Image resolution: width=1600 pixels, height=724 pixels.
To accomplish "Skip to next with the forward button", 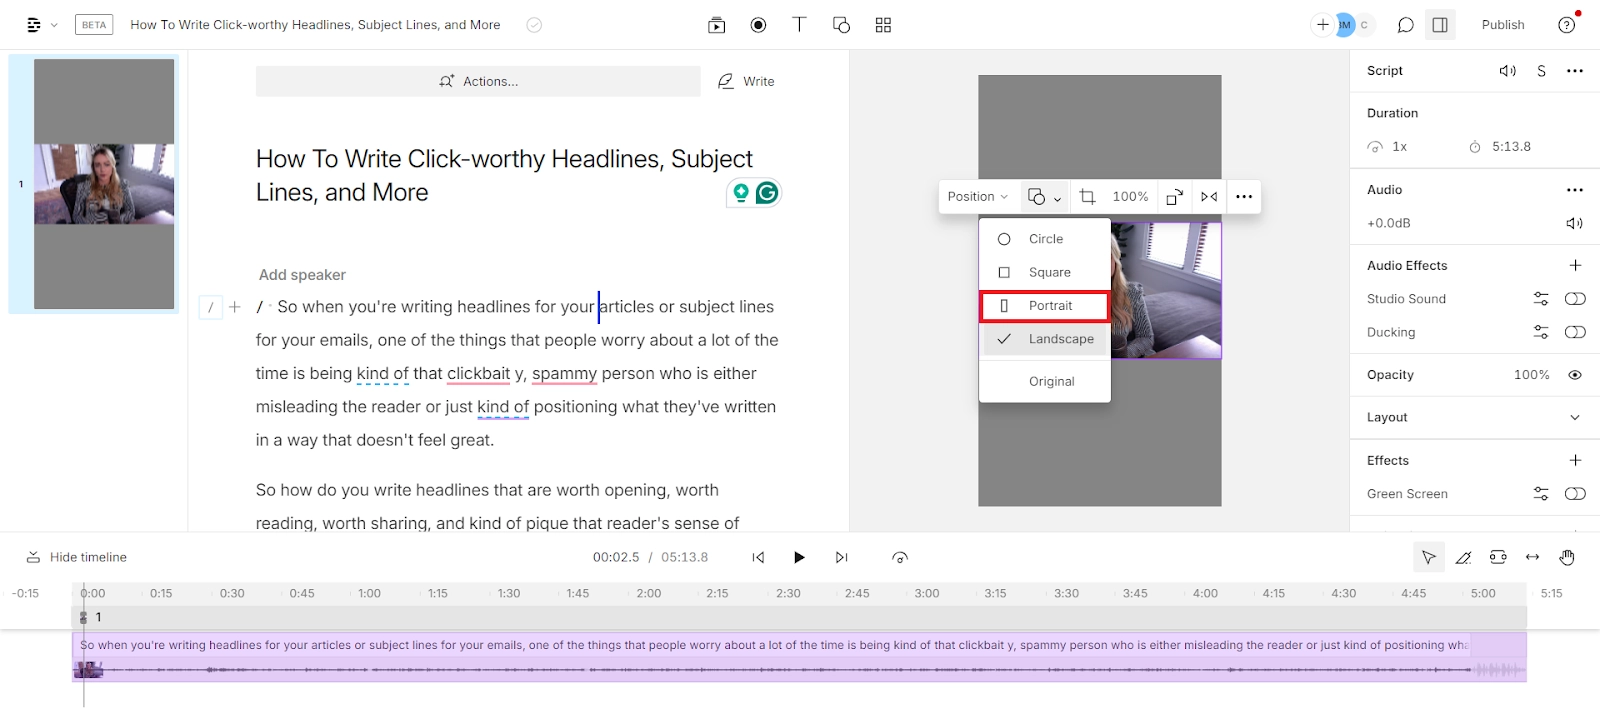I will point(841,558).
